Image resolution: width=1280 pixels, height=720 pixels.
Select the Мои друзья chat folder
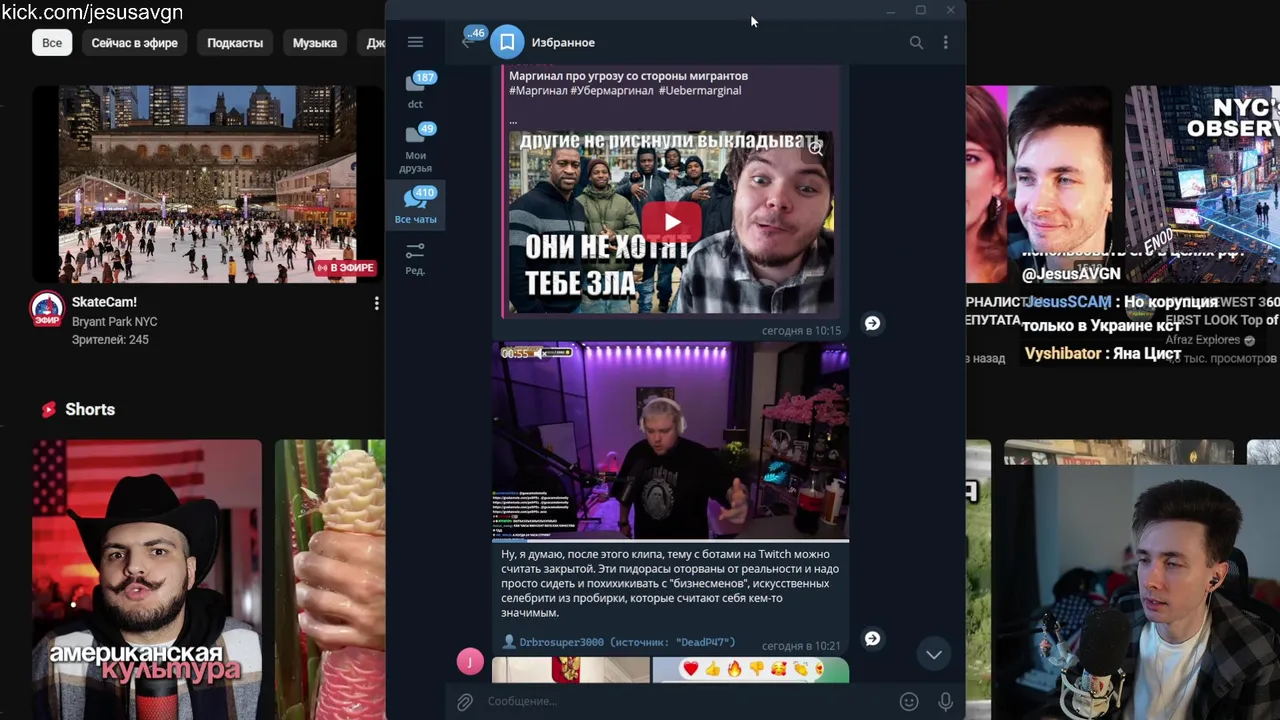415,148
